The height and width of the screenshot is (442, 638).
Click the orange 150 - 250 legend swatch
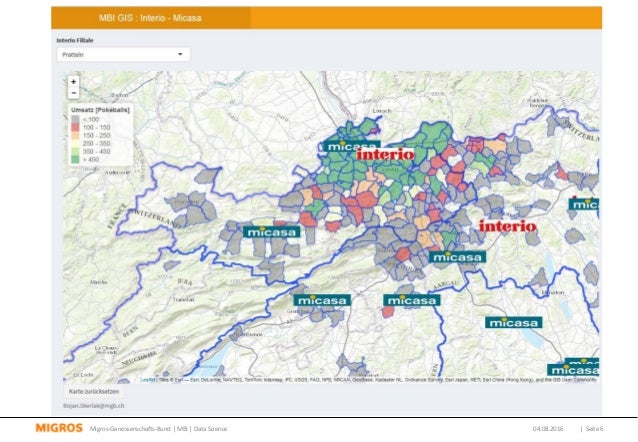pyautogui.click(x=75, y=136)
